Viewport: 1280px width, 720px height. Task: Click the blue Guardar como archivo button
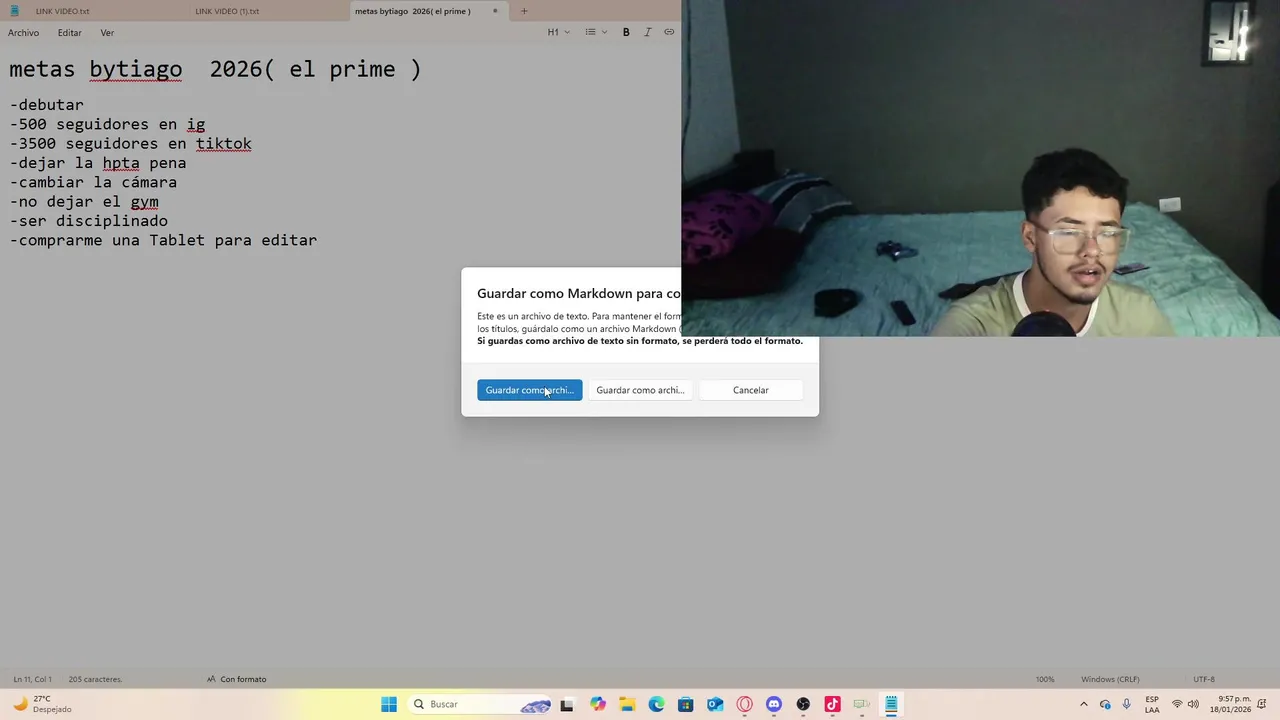(x=529, y=390)
